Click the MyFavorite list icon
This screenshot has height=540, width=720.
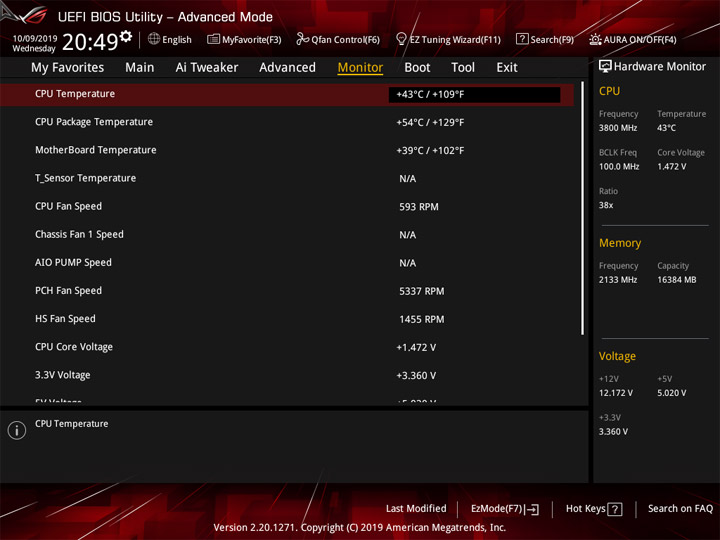pyautogui.click(x=213, y=39)
